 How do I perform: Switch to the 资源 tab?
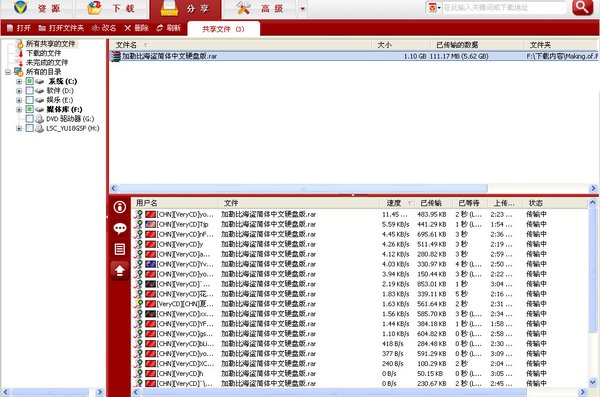coord(37,8)
